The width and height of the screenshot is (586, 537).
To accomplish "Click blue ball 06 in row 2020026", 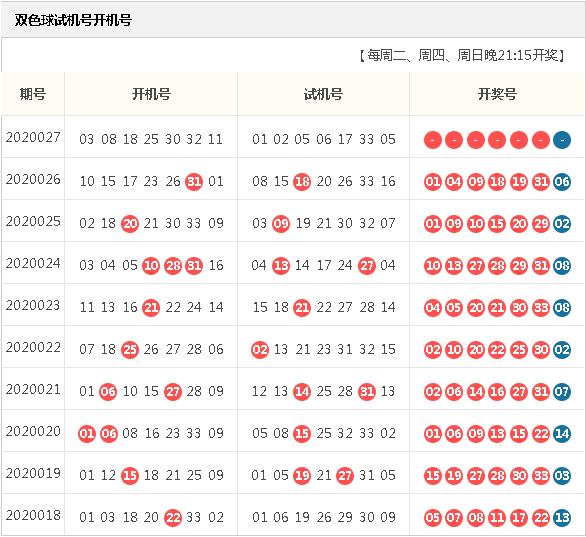I will coord(562,182).
